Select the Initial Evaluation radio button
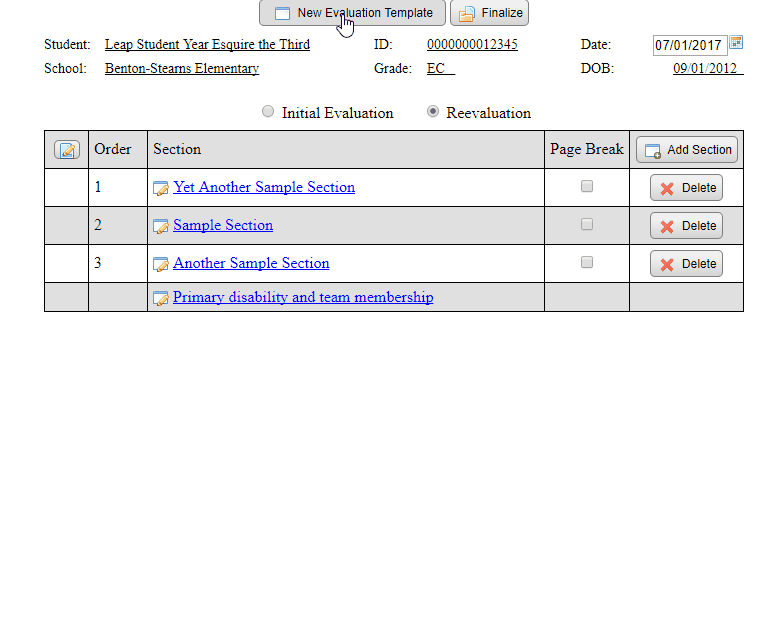The width and height of the screenshot is (764, 620). (x=268, y=112)
